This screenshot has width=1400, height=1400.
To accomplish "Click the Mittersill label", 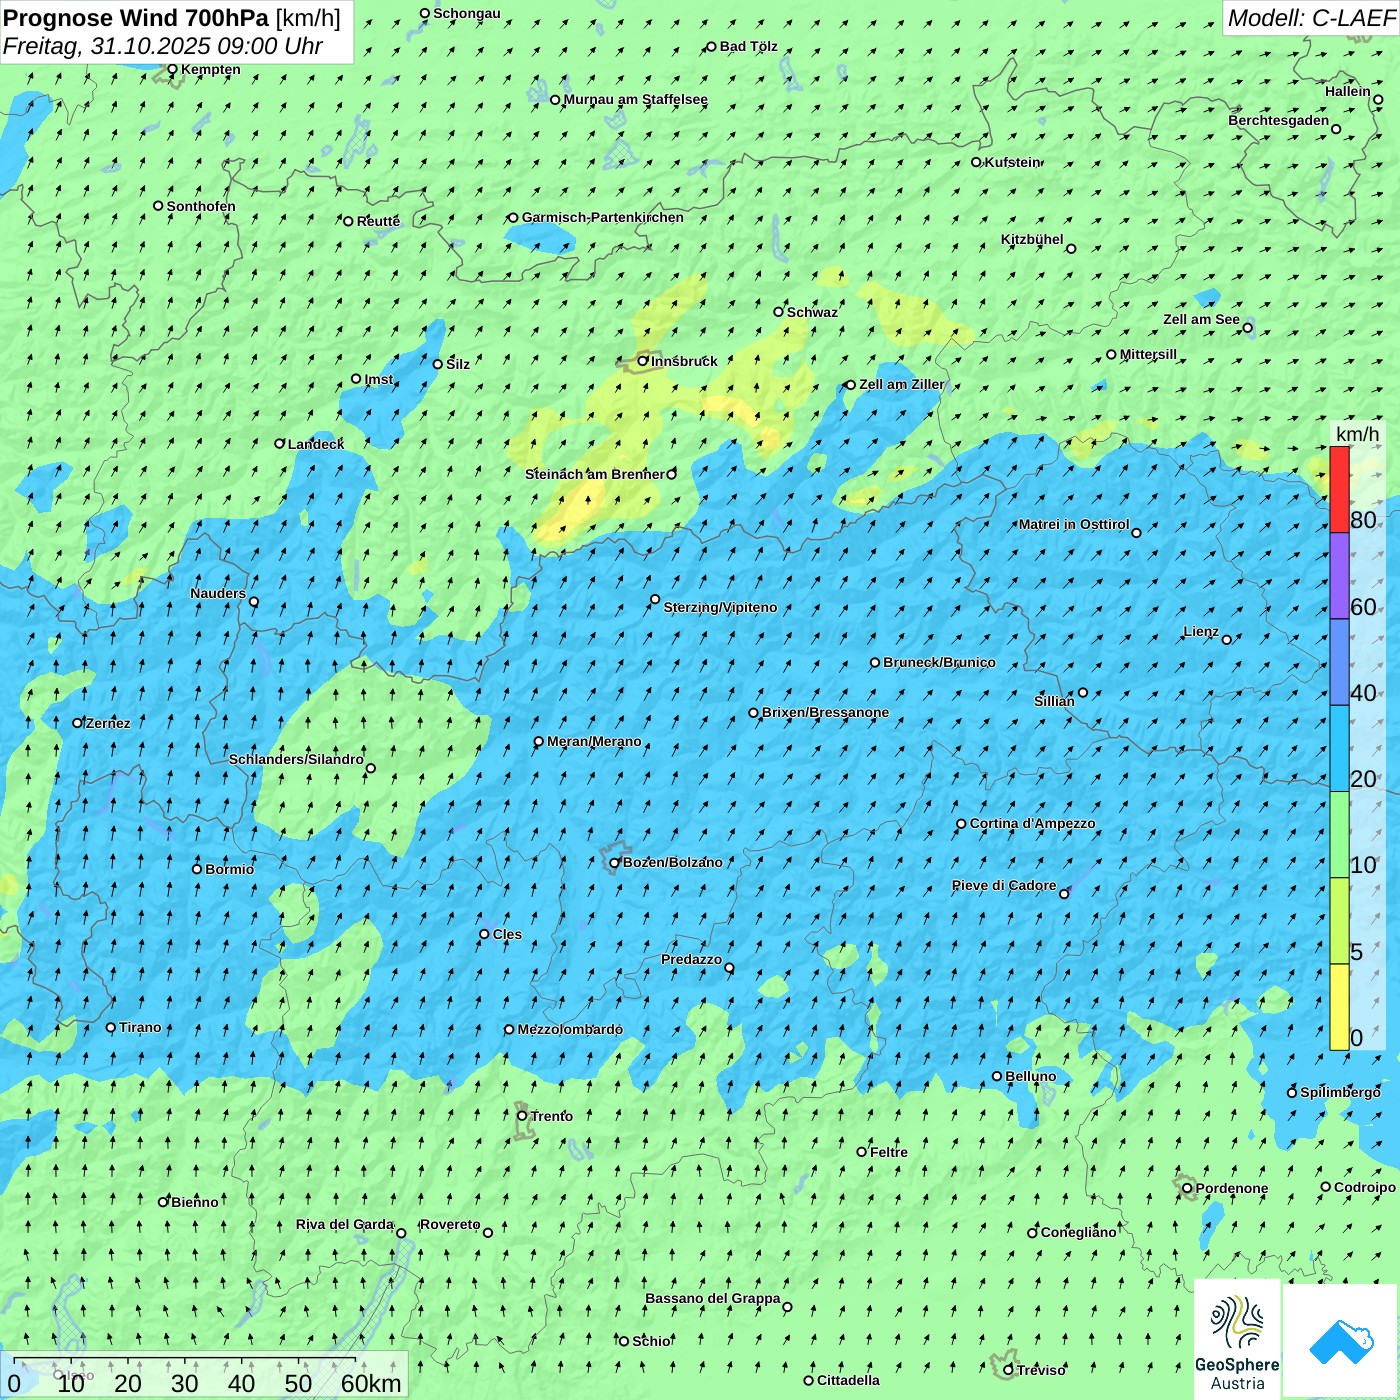I will 1148,354.
